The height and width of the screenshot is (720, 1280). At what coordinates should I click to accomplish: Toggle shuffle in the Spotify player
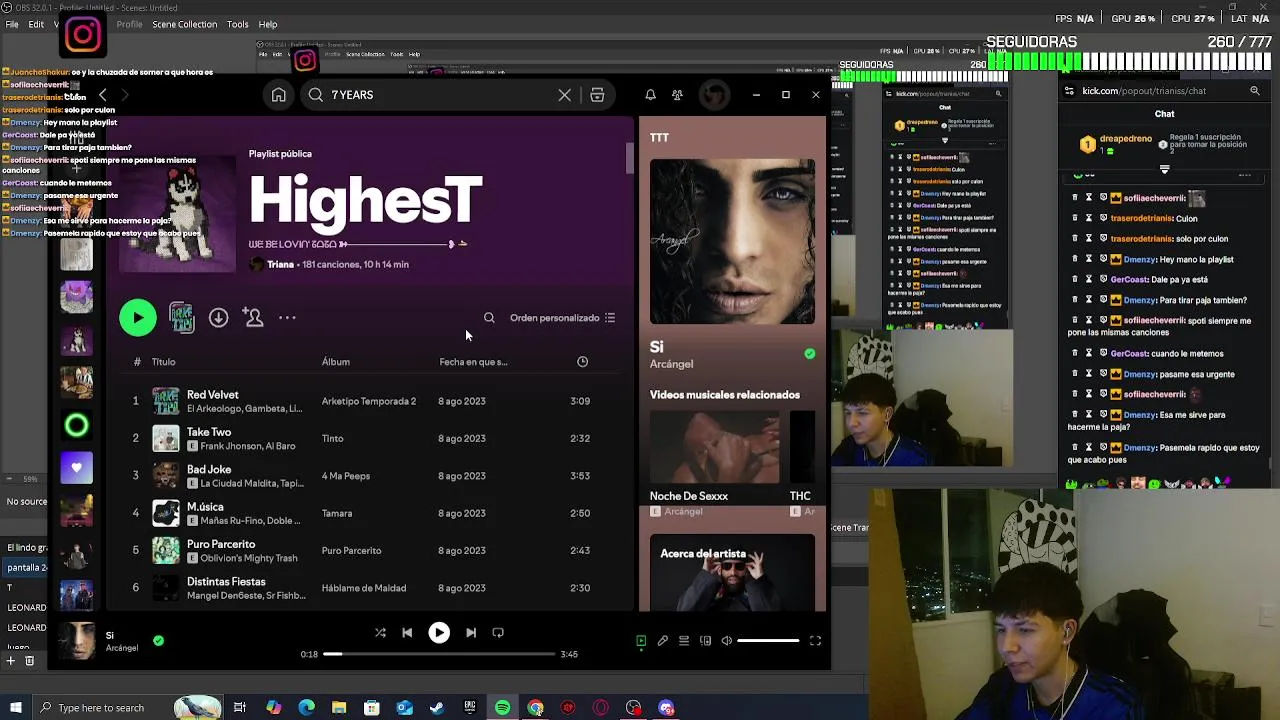pos(380,633)
